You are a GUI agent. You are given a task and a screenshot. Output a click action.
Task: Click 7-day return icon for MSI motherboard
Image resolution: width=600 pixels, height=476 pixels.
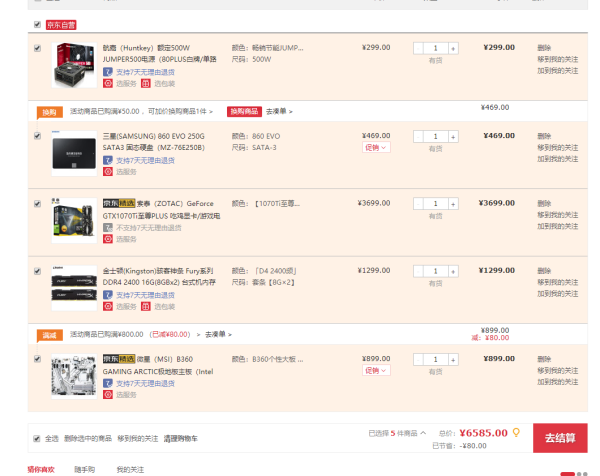click(x=108, y=383)
